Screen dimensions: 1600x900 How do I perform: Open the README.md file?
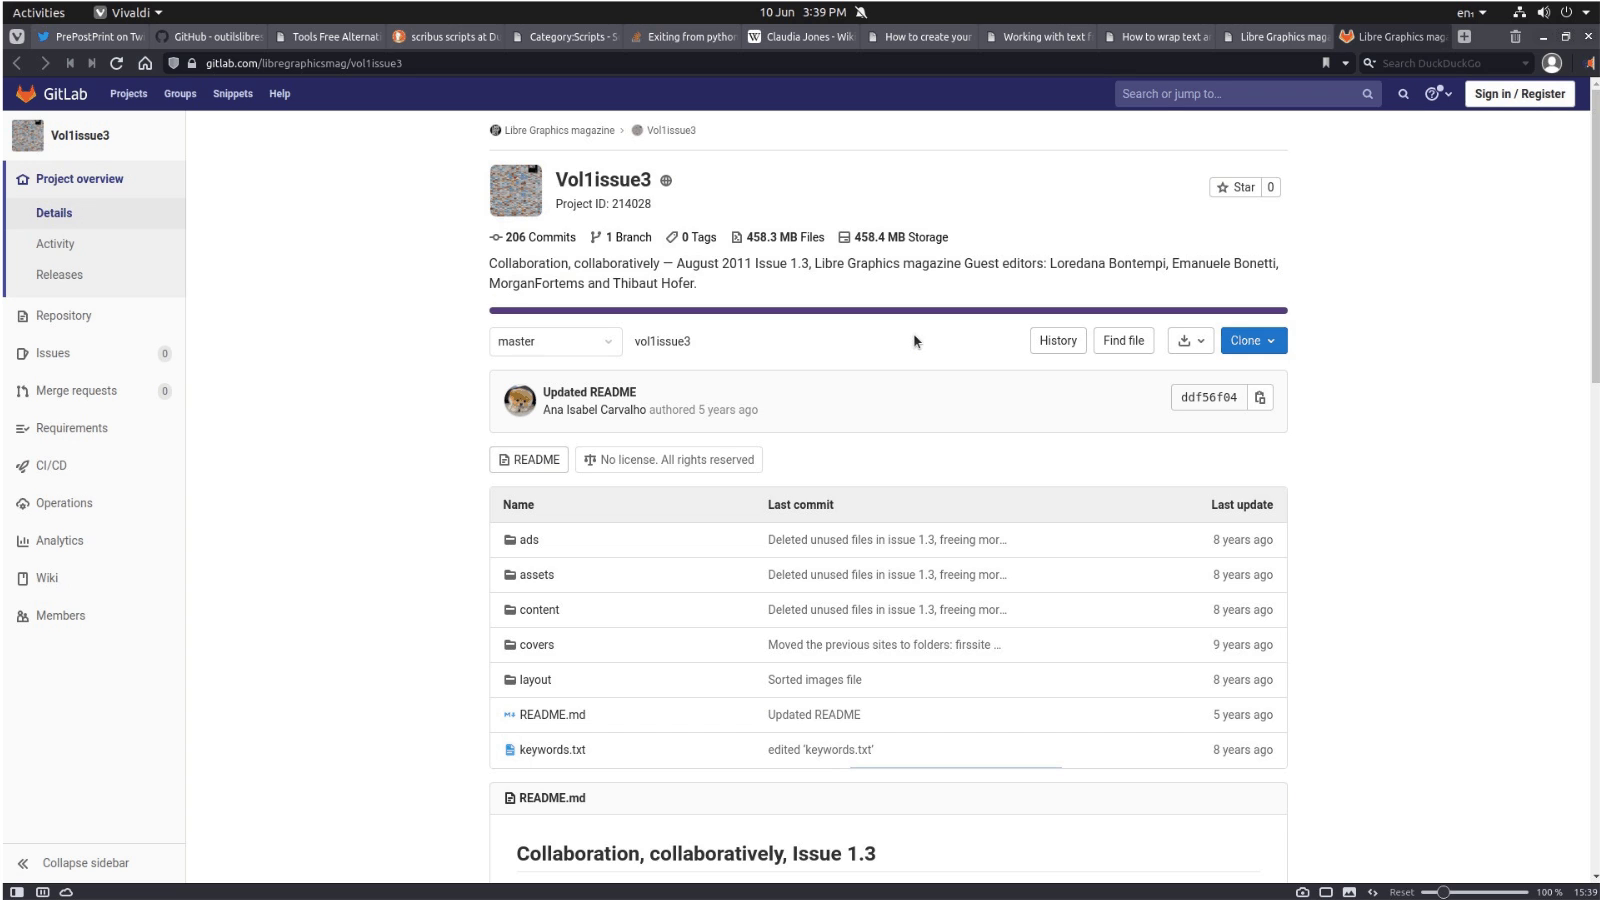[552, 715]
